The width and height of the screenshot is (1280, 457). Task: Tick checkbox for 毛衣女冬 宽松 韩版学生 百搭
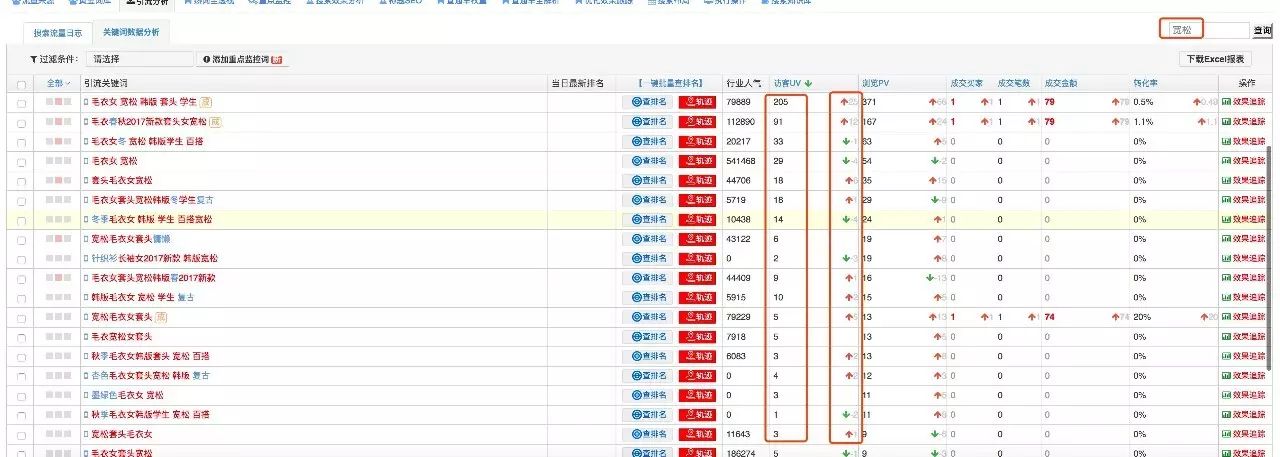22,141
